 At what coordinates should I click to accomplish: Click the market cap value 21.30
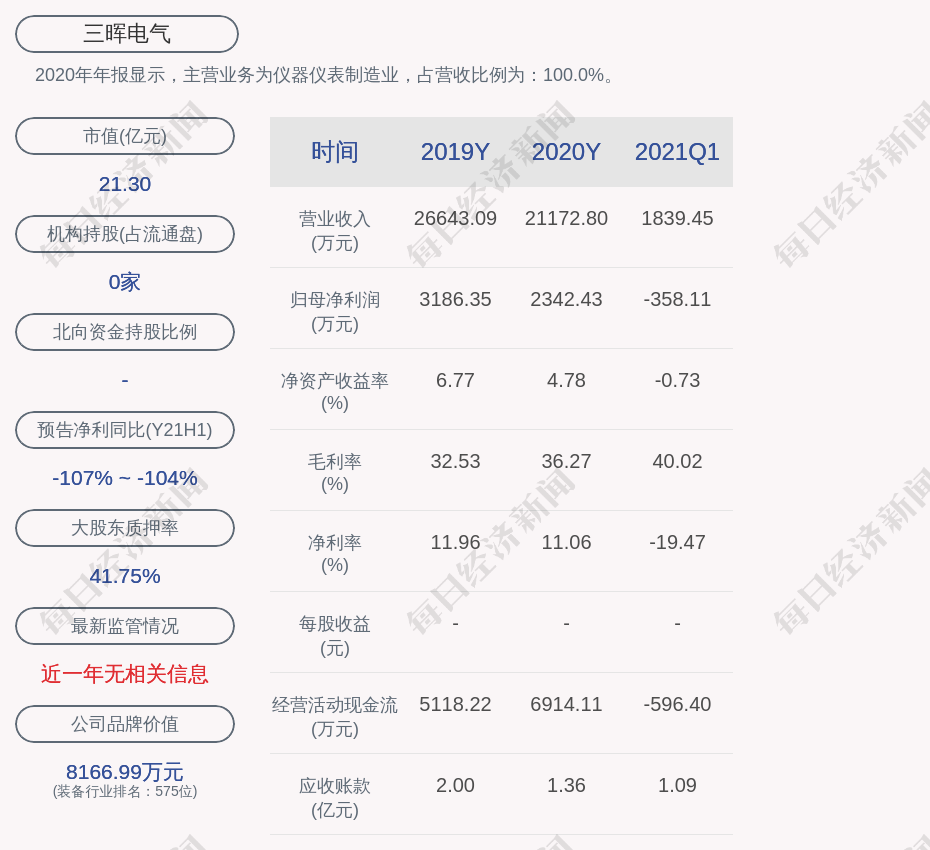pos(125,184)
